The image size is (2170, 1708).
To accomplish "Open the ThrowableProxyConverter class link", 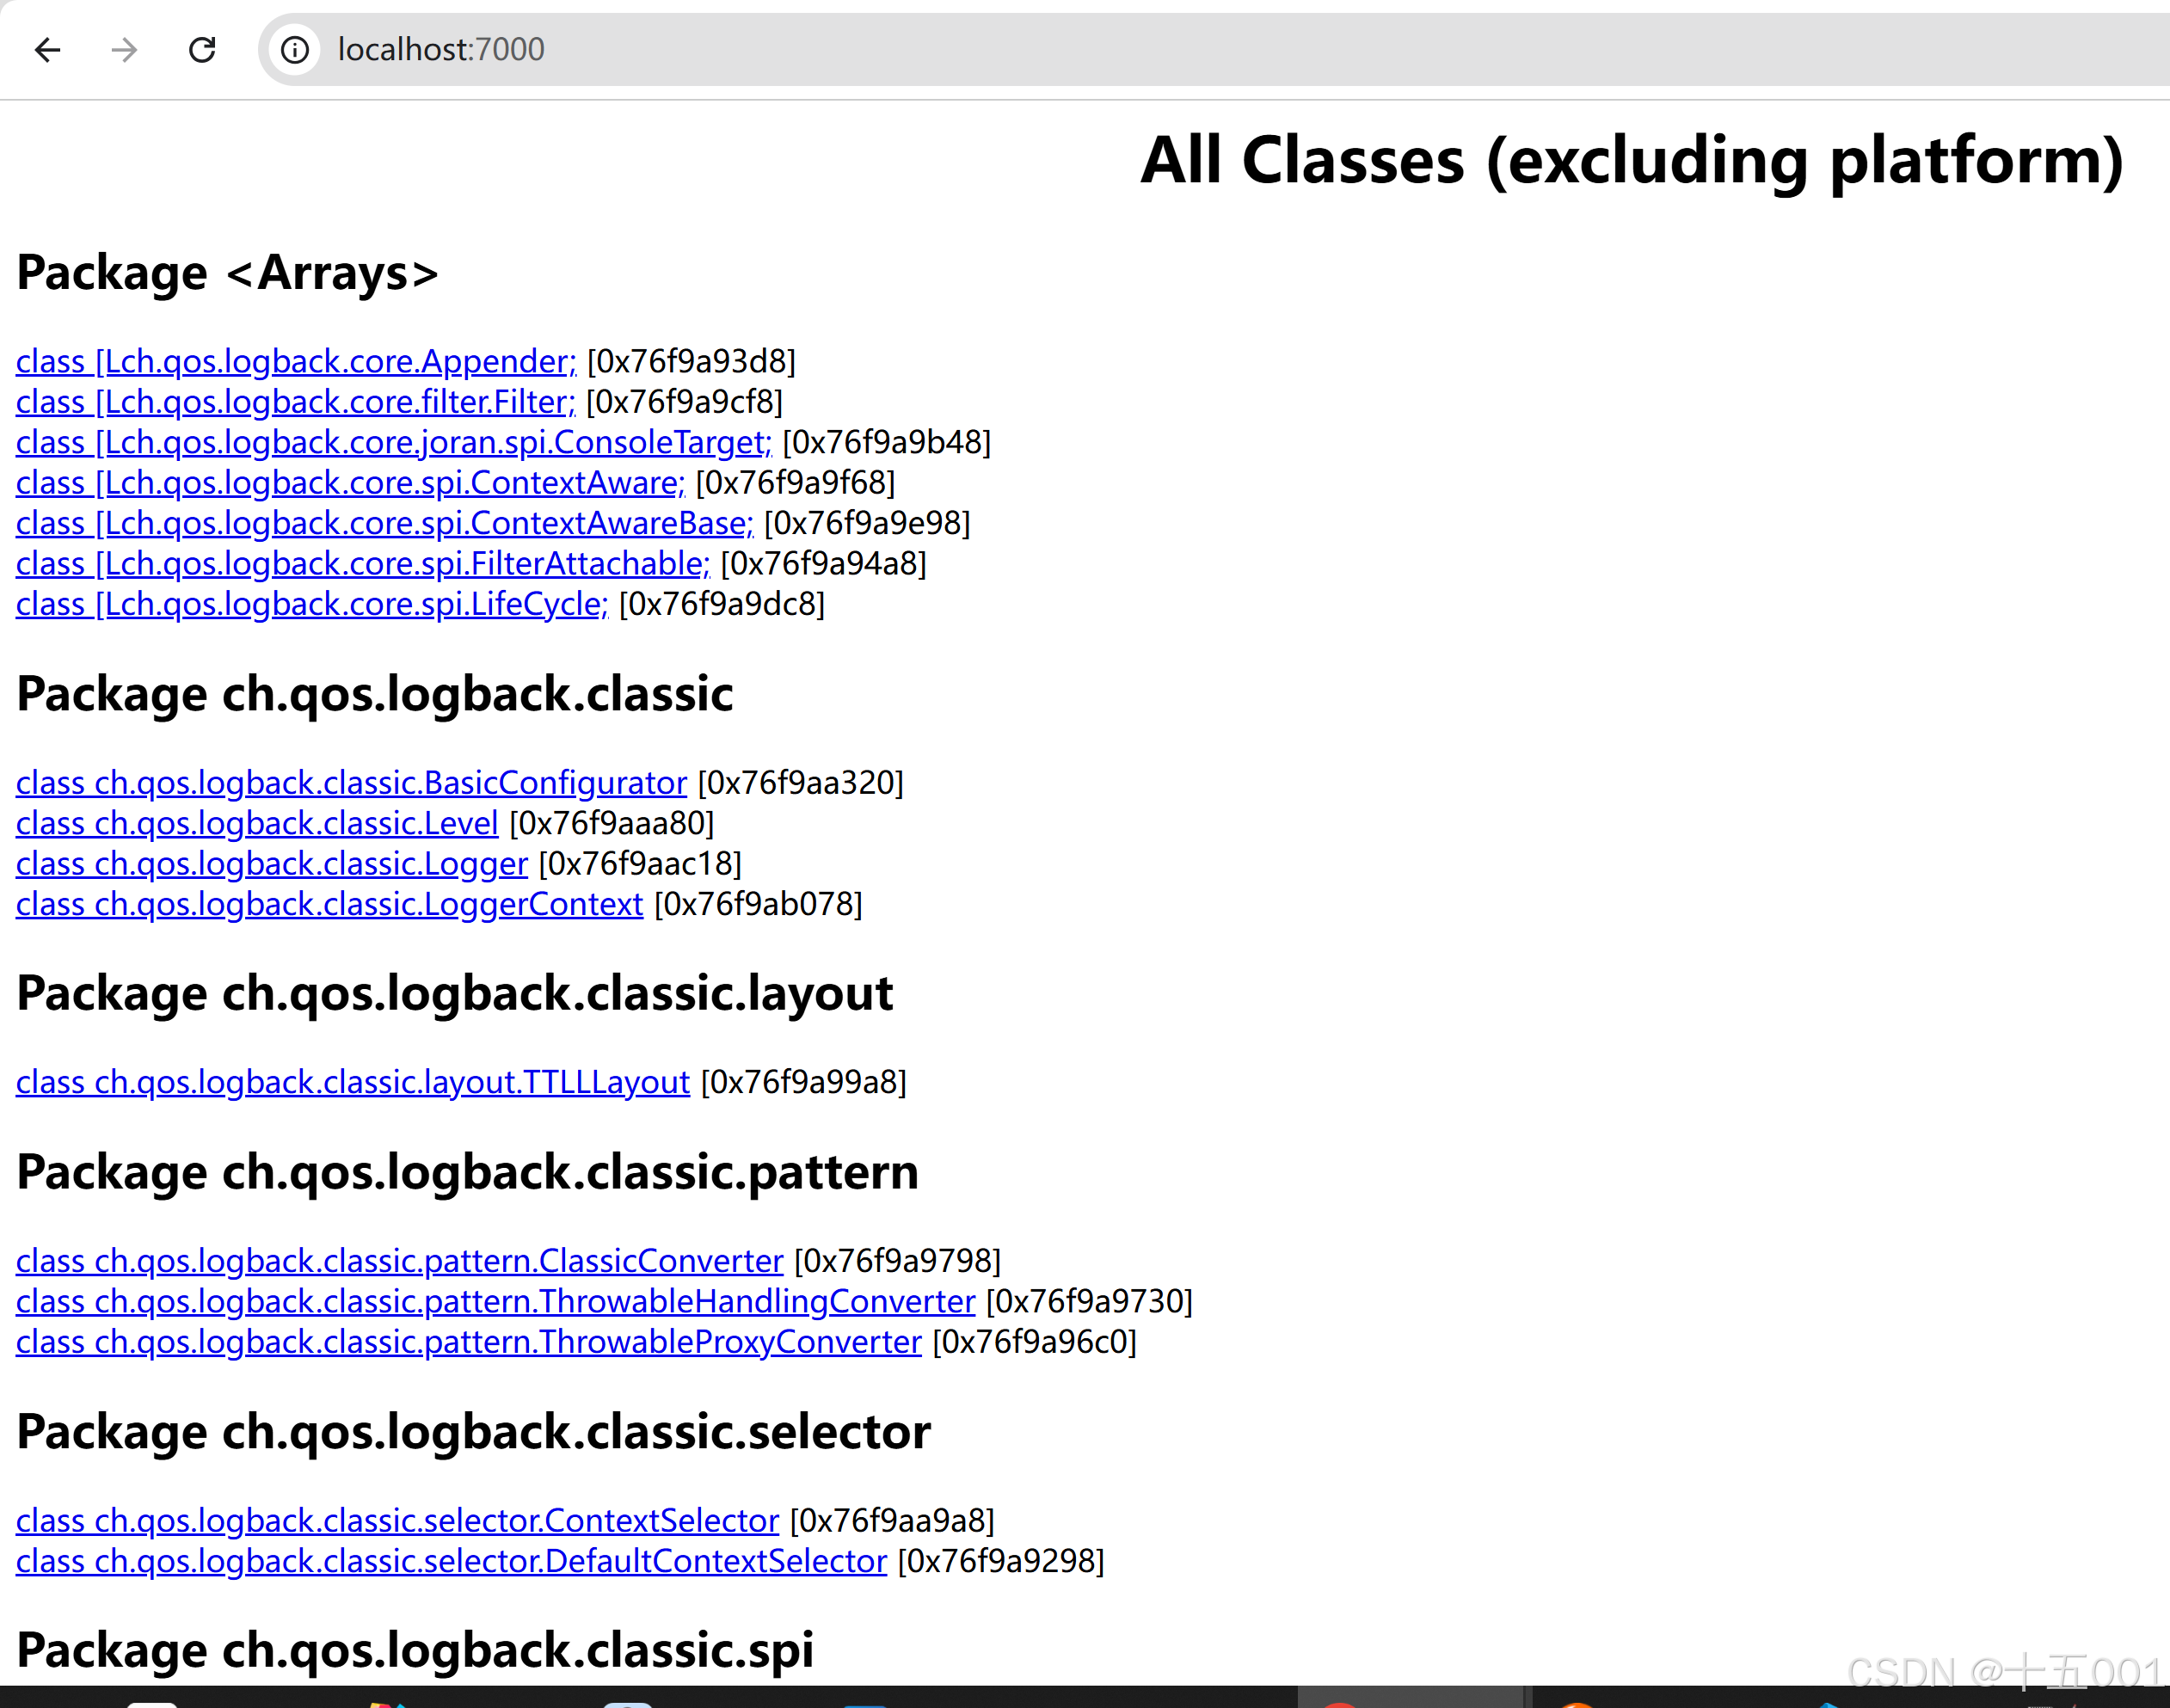I will tap(468, 1342).
